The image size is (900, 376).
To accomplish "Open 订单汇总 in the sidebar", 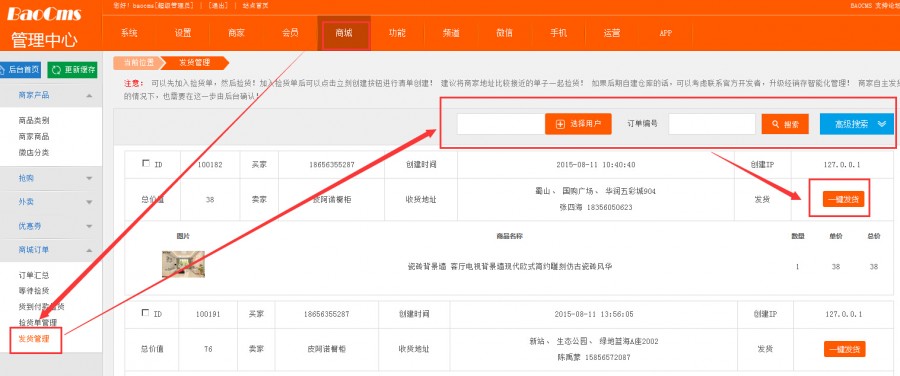I will click(x=34, y=276).
